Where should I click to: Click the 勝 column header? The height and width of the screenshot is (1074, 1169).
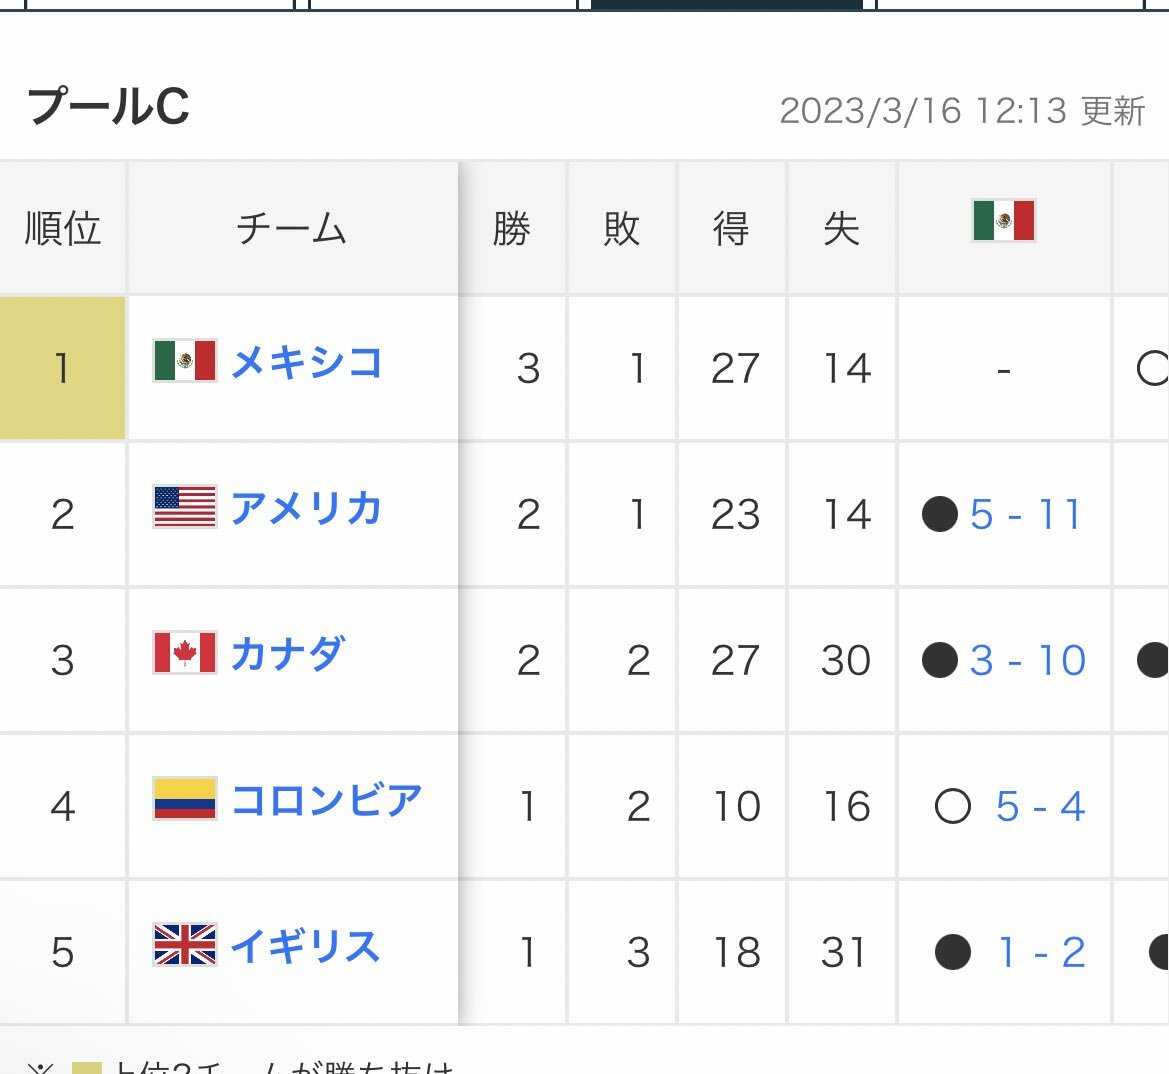point(512,228)
